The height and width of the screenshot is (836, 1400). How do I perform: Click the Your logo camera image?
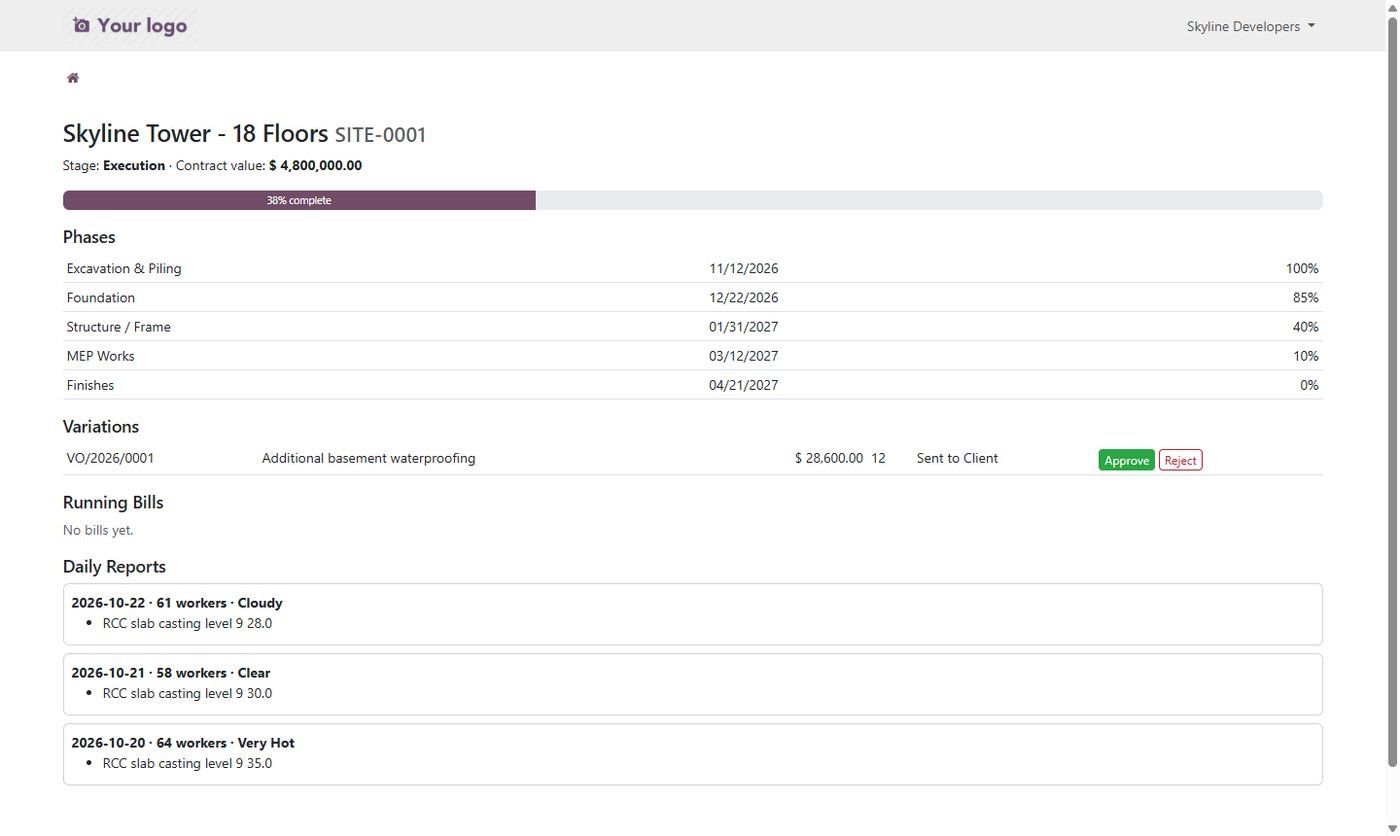coord(130,26)
